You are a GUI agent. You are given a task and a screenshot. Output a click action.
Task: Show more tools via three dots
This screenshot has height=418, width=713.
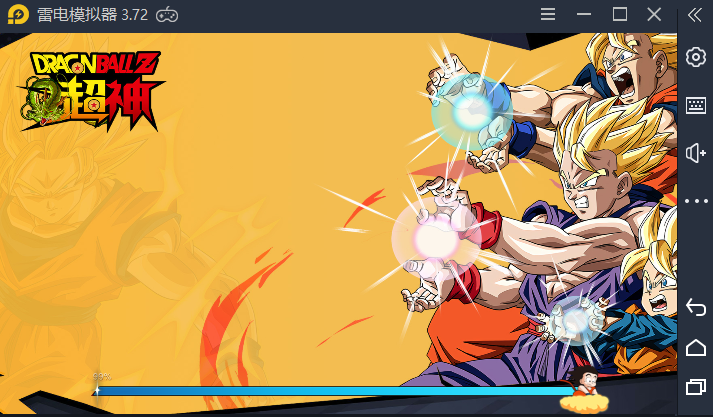click(696, 201)
